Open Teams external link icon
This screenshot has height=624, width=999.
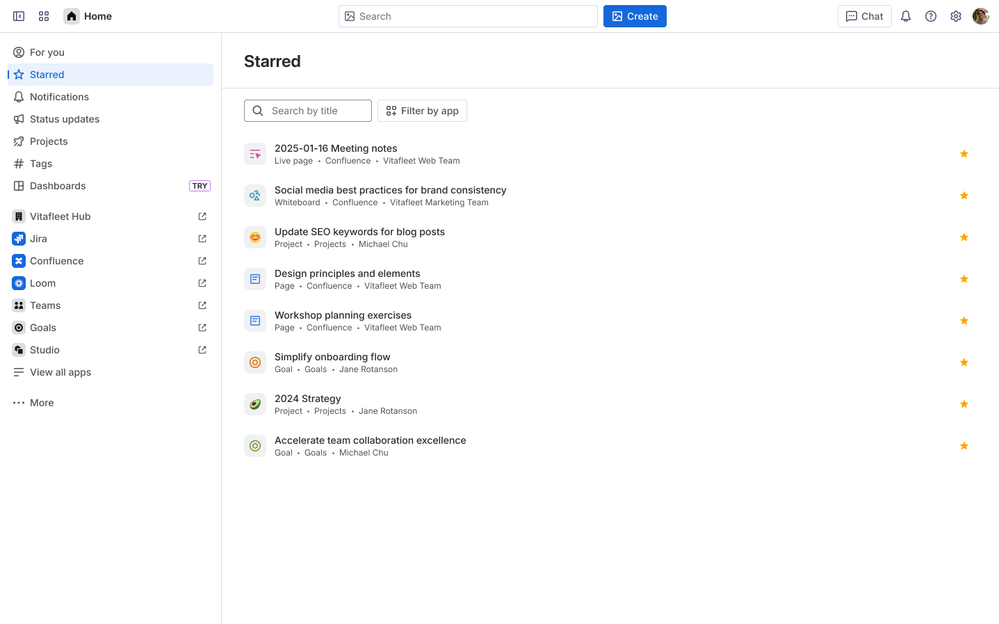click(x=202, y=306)
